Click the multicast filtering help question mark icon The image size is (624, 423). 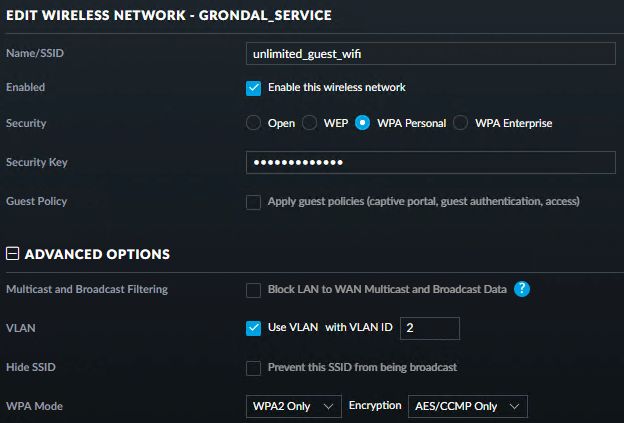tap(521, 290)
